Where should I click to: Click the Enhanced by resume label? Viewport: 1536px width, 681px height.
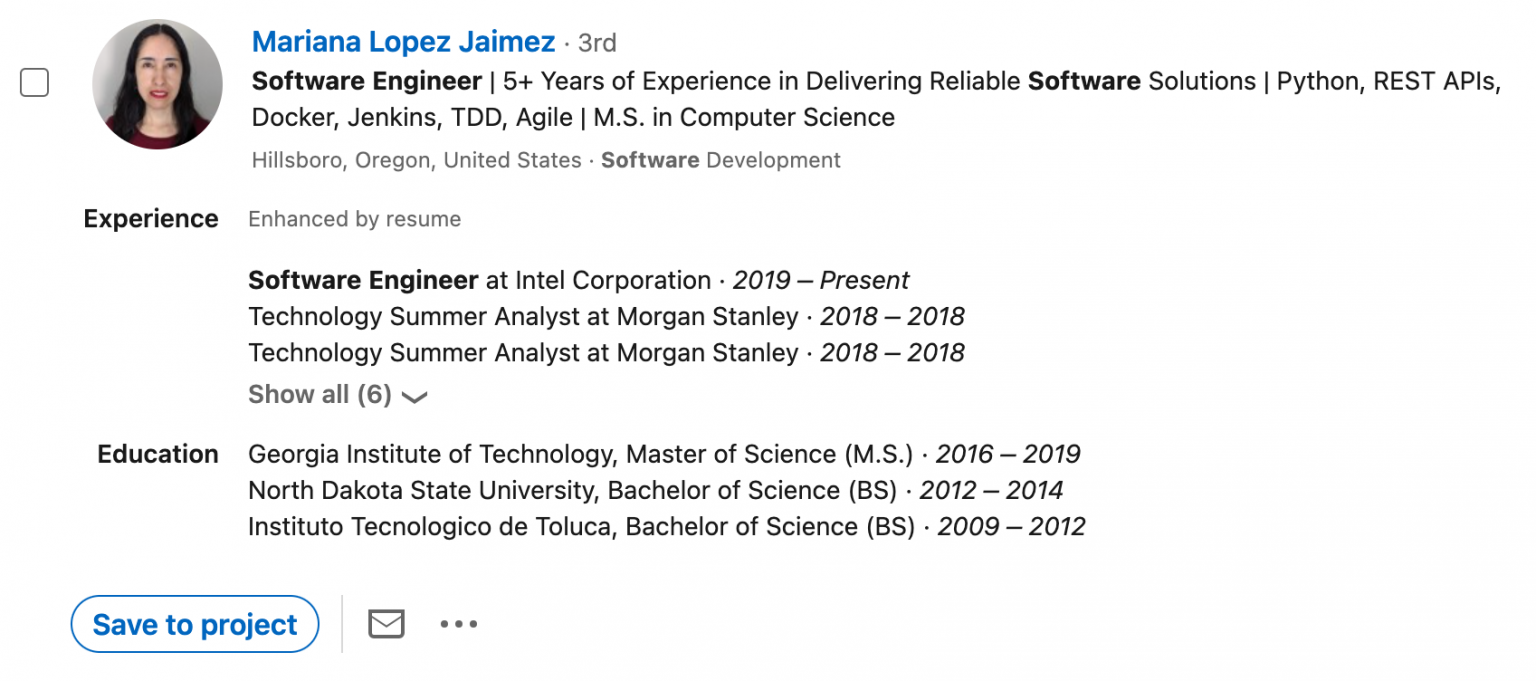pyautogui.click(x=354, y=219)
